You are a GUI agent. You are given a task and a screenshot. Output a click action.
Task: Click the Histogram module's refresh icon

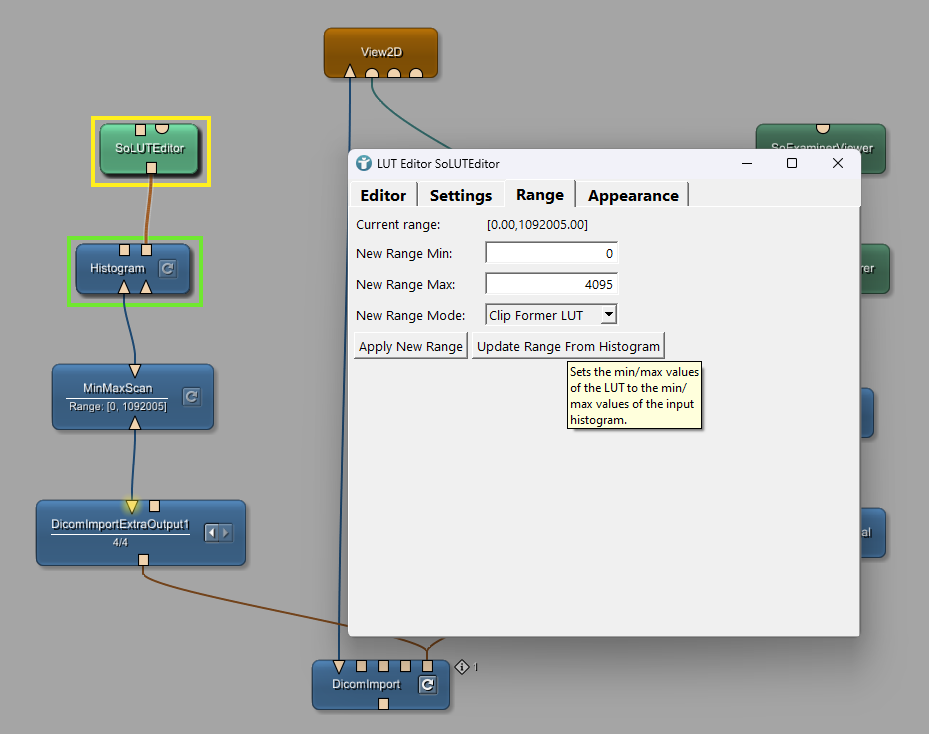168,268
